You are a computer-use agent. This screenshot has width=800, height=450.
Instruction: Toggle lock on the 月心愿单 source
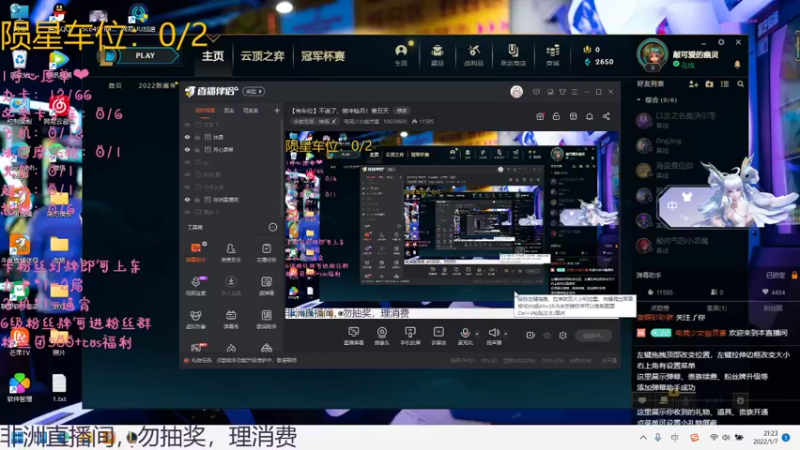[x=197, y=149]
